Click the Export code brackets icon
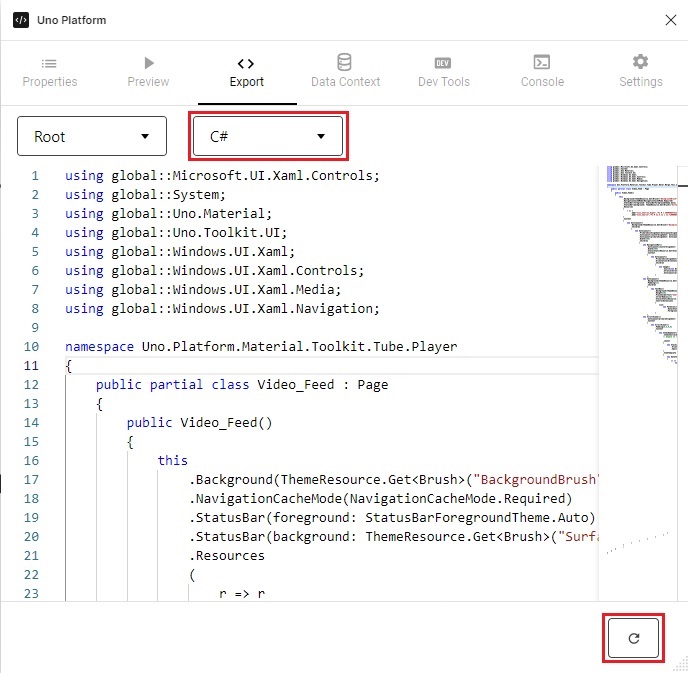 tap(246, 63)
